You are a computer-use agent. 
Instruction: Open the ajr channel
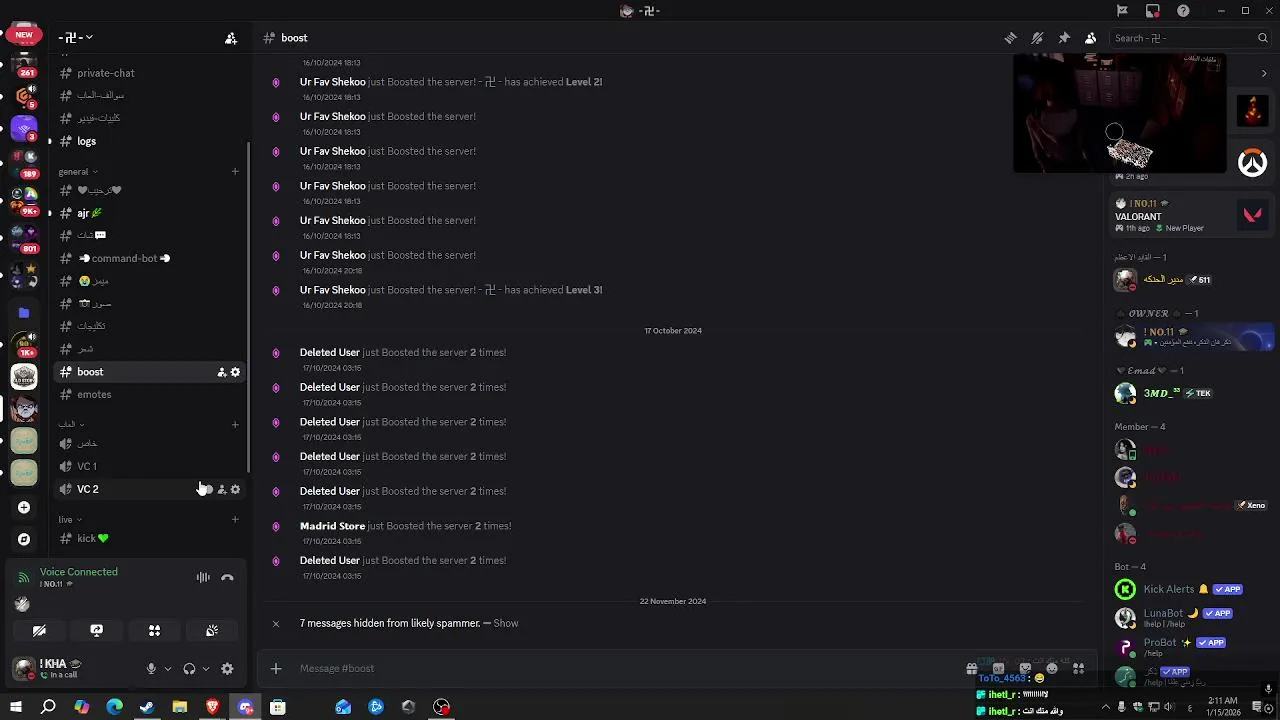pos(148,213)
